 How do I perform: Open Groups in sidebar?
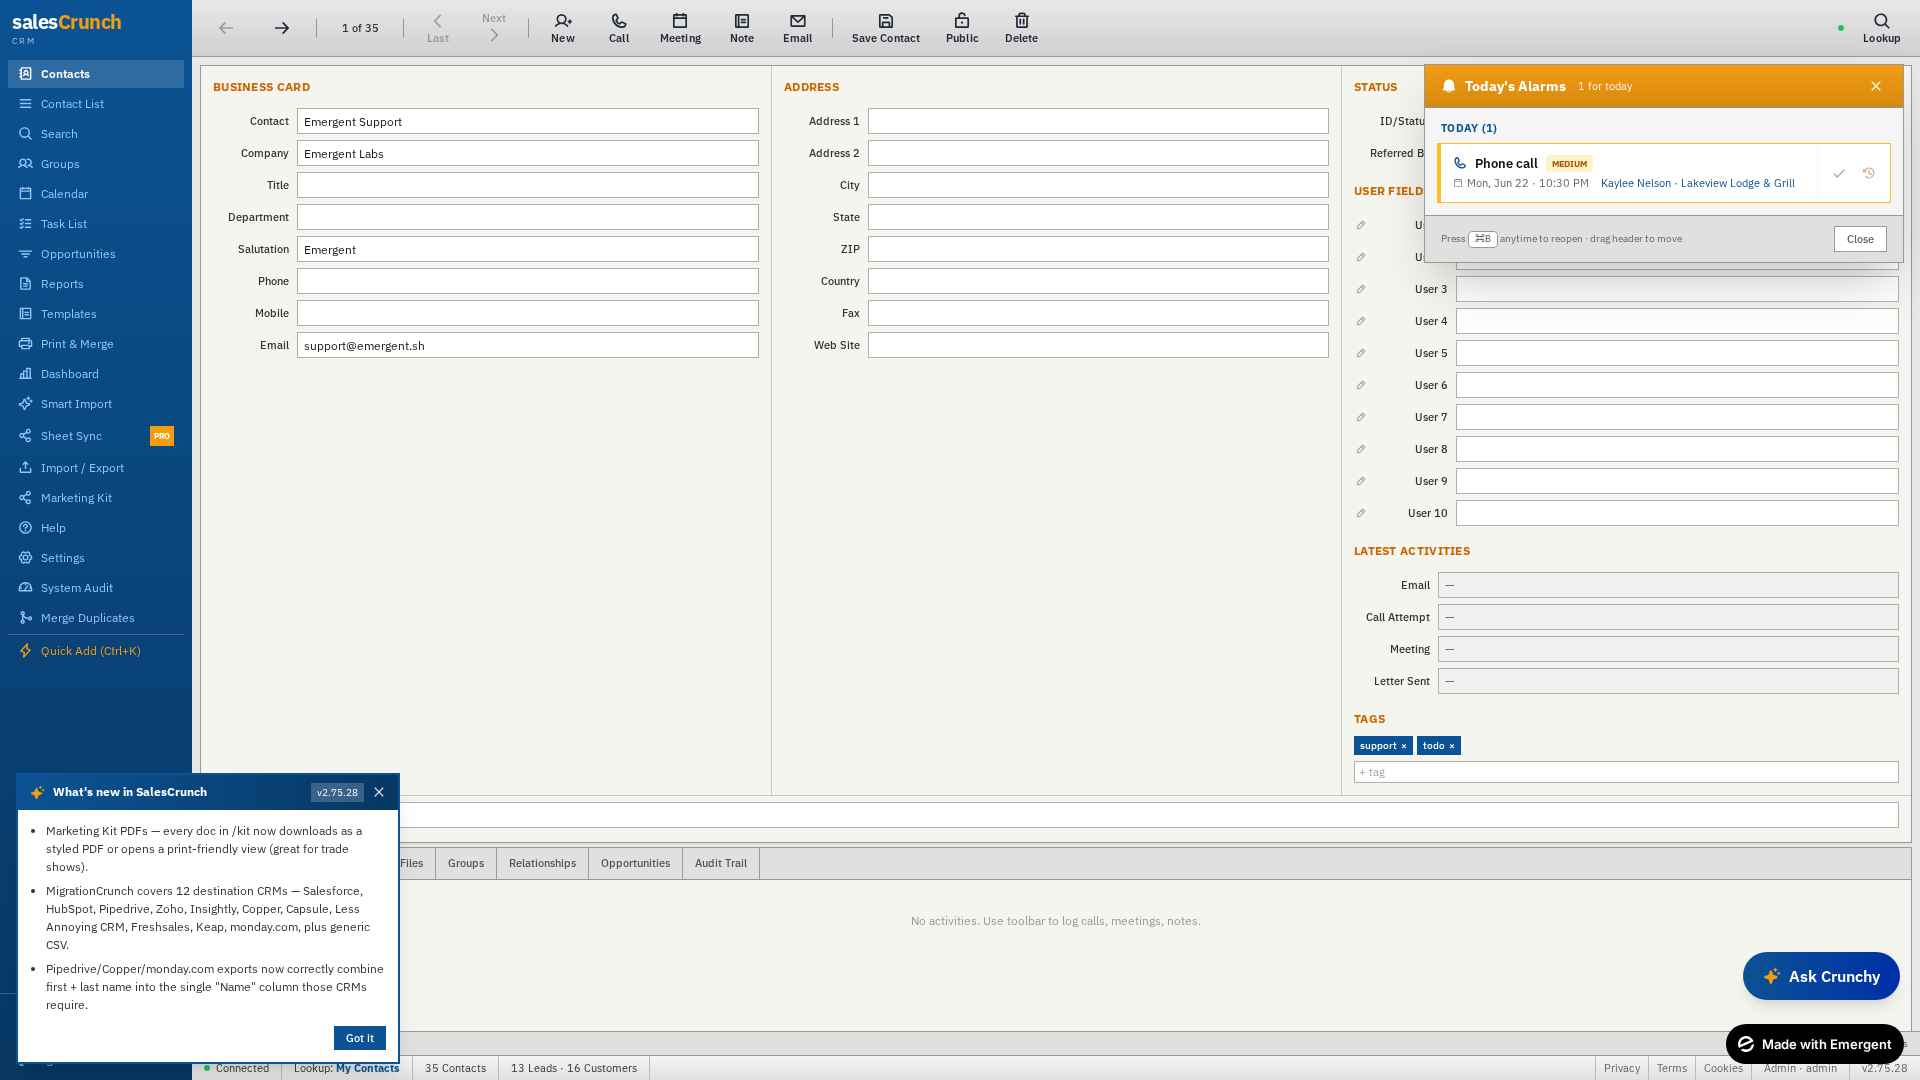tap(96, 164)
